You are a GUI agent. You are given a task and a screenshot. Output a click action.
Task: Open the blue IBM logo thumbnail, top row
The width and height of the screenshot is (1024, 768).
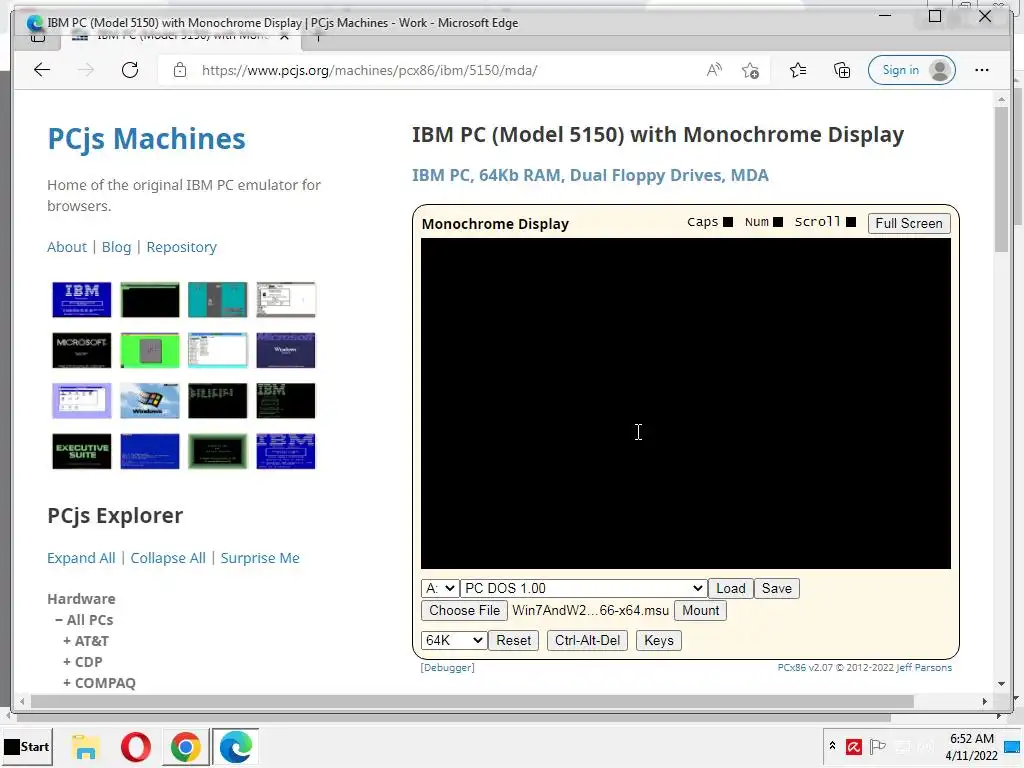click(x=82, y=300)
